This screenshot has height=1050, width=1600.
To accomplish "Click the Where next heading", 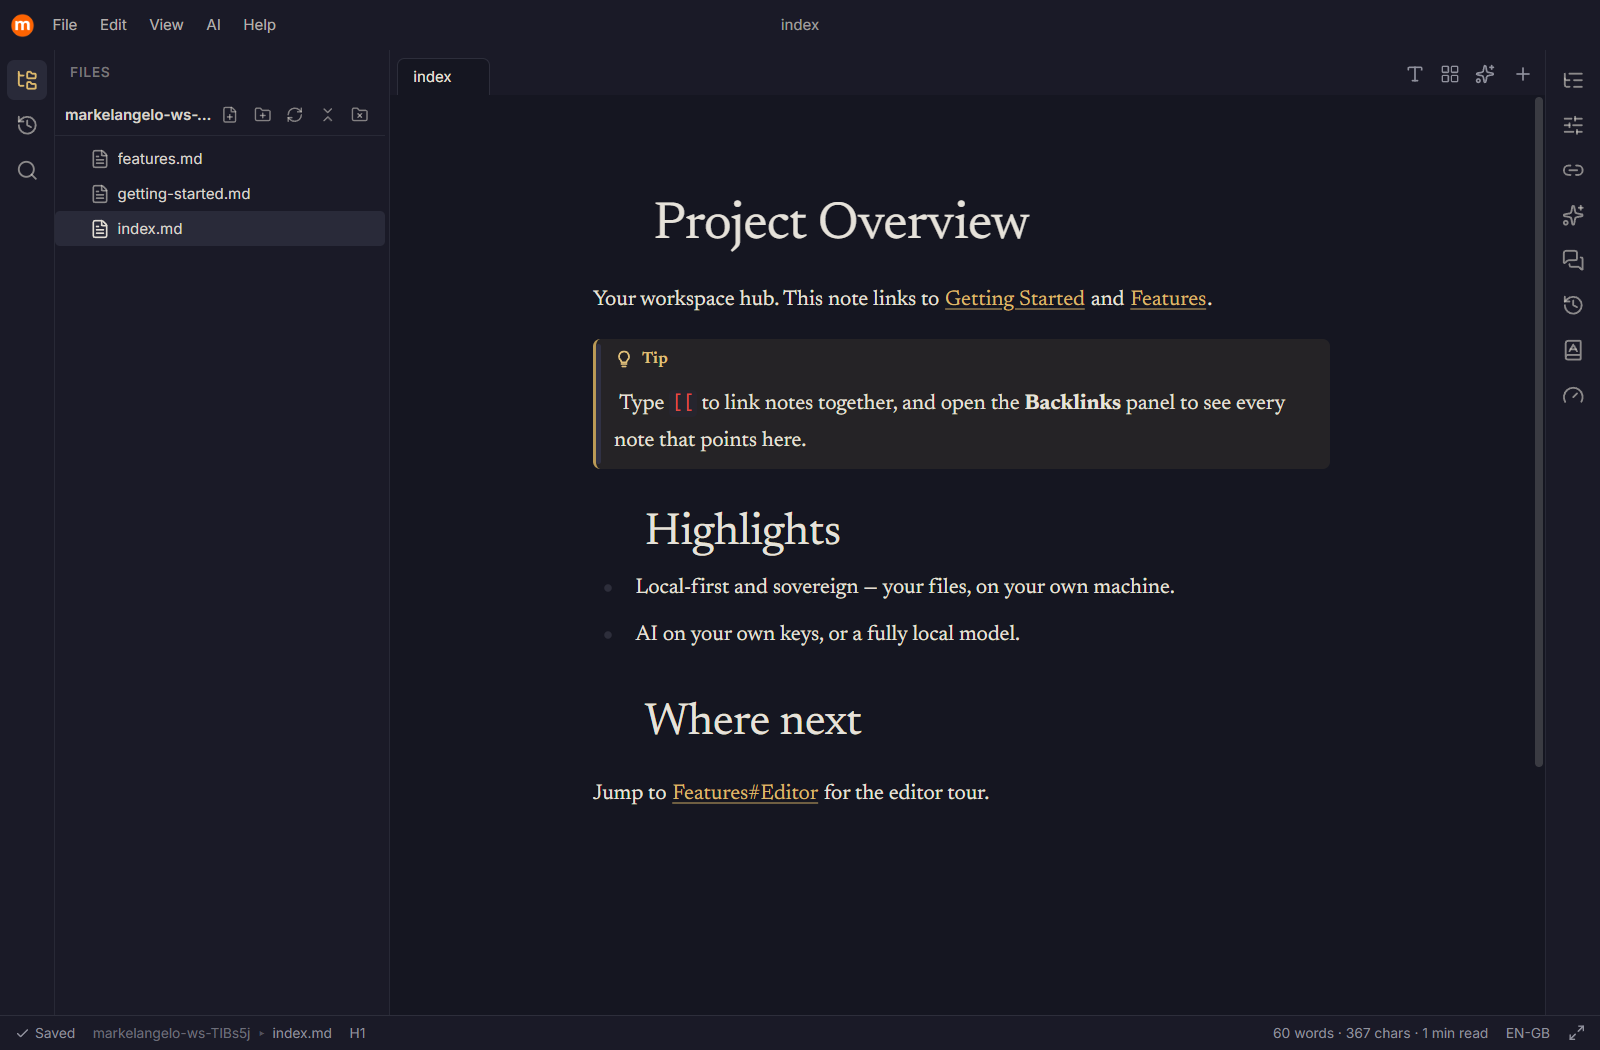I will click(x=753, y=720).
